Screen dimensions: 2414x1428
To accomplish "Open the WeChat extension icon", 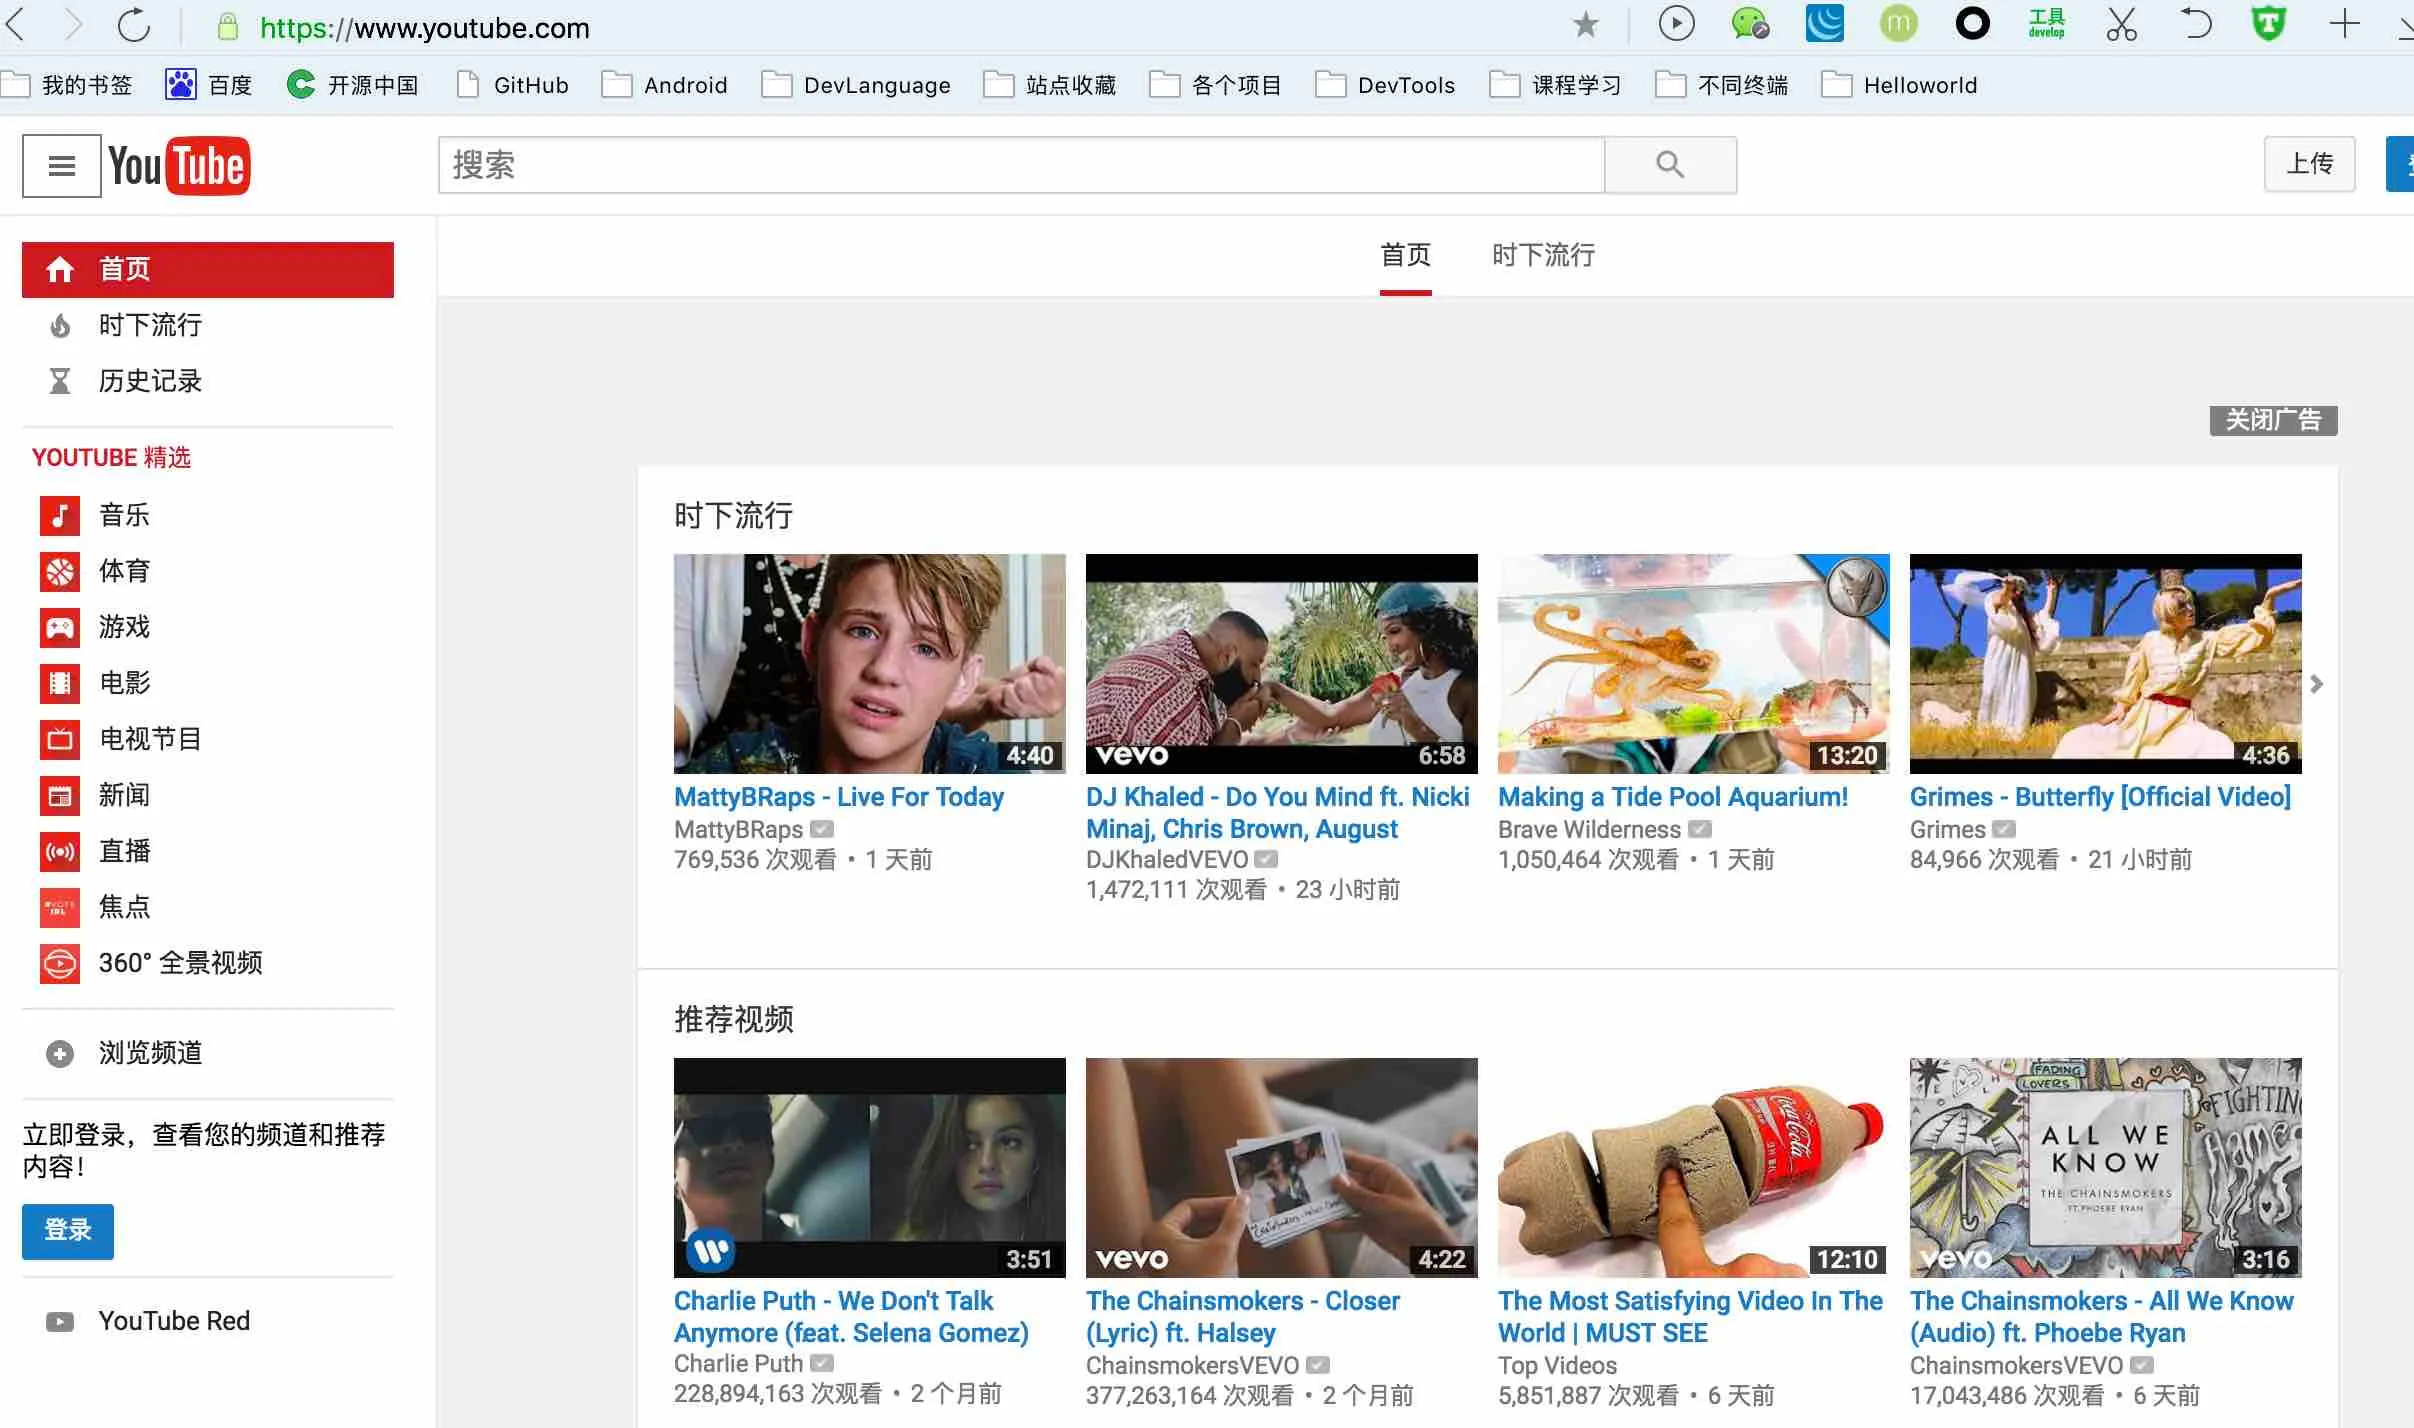I will click(1750, 23).
